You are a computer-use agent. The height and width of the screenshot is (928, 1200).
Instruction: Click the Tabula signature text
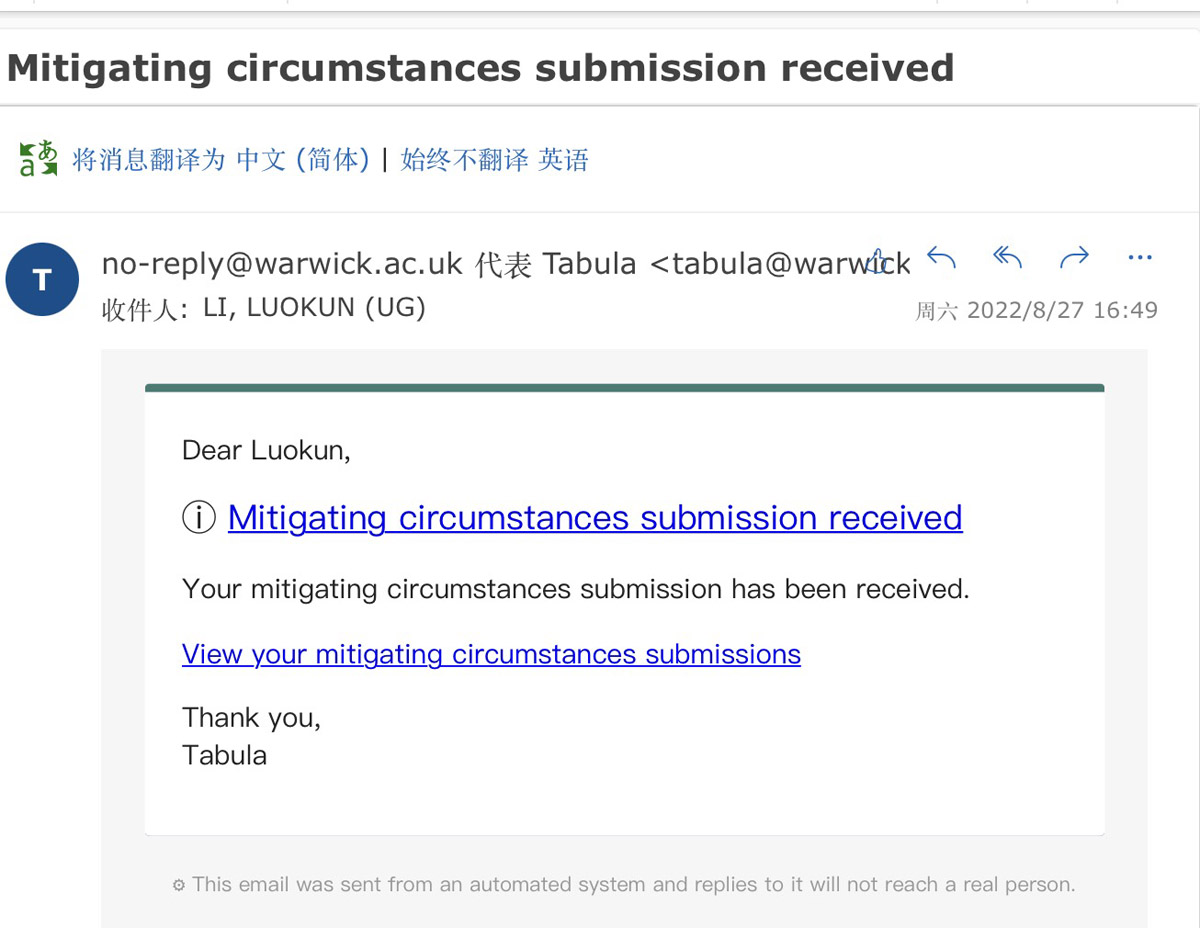pyautogui.click(x=224, y=755)
